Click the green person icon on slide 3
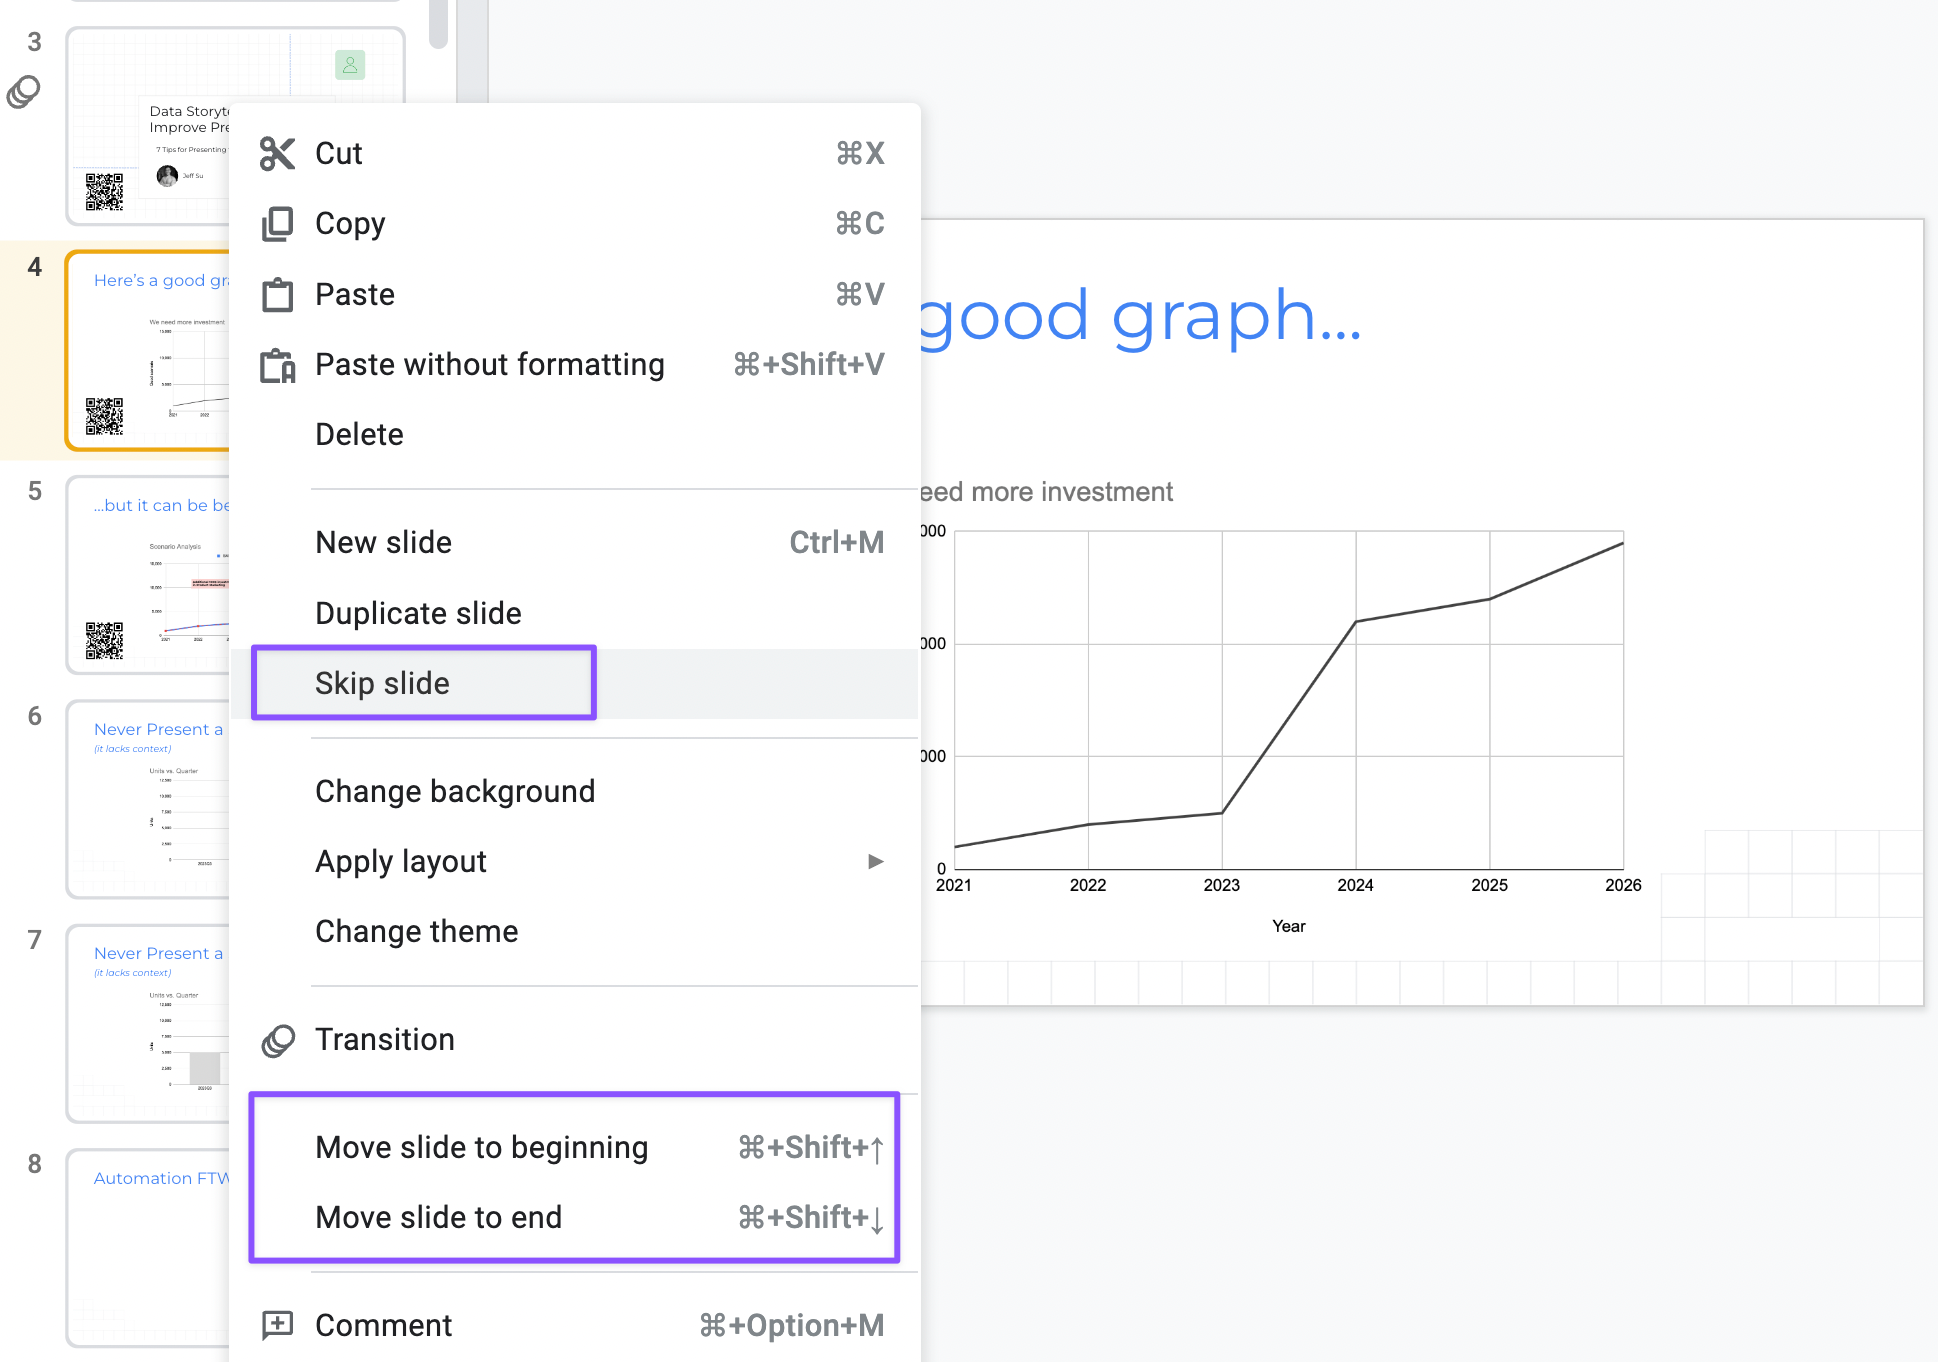 pyautogui.click(x=350, y=65)
